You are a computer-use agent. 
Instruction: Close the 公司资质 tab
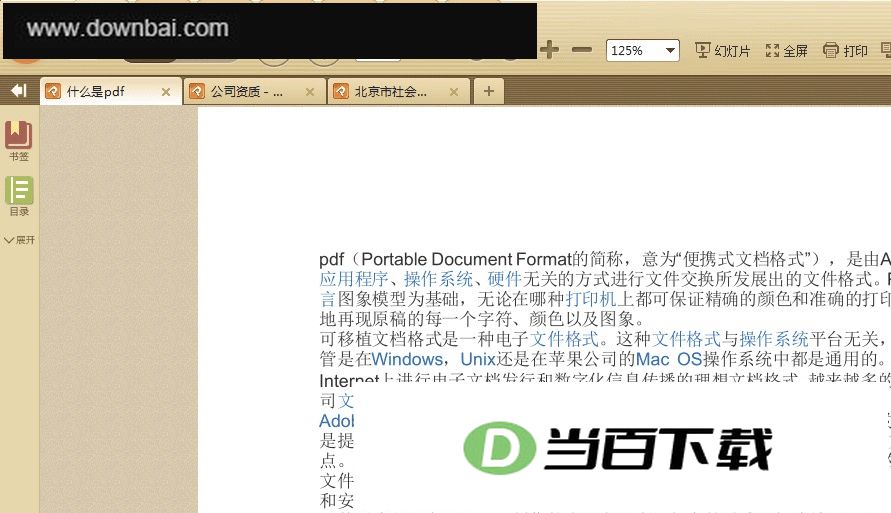pyautogui.click(x=310, y=91)
